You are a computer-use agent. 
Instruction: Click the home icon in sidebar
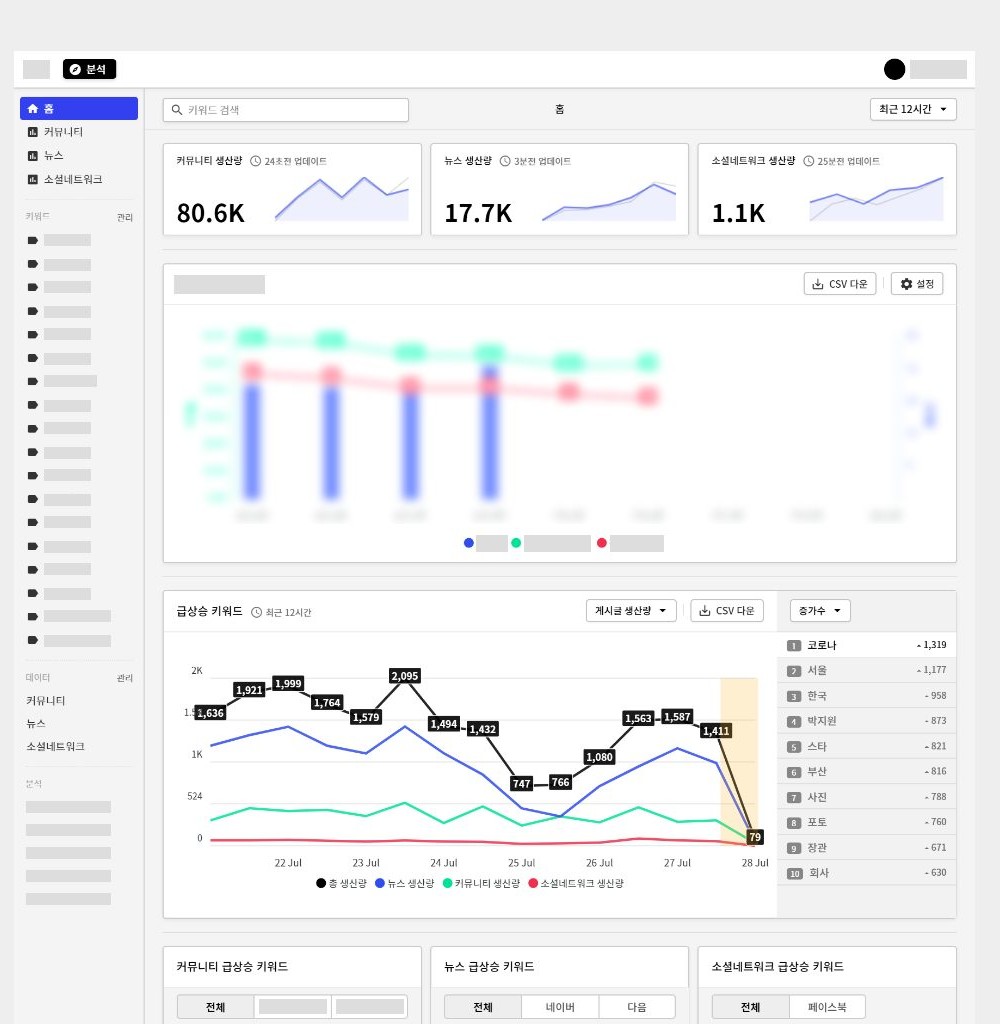33,109
